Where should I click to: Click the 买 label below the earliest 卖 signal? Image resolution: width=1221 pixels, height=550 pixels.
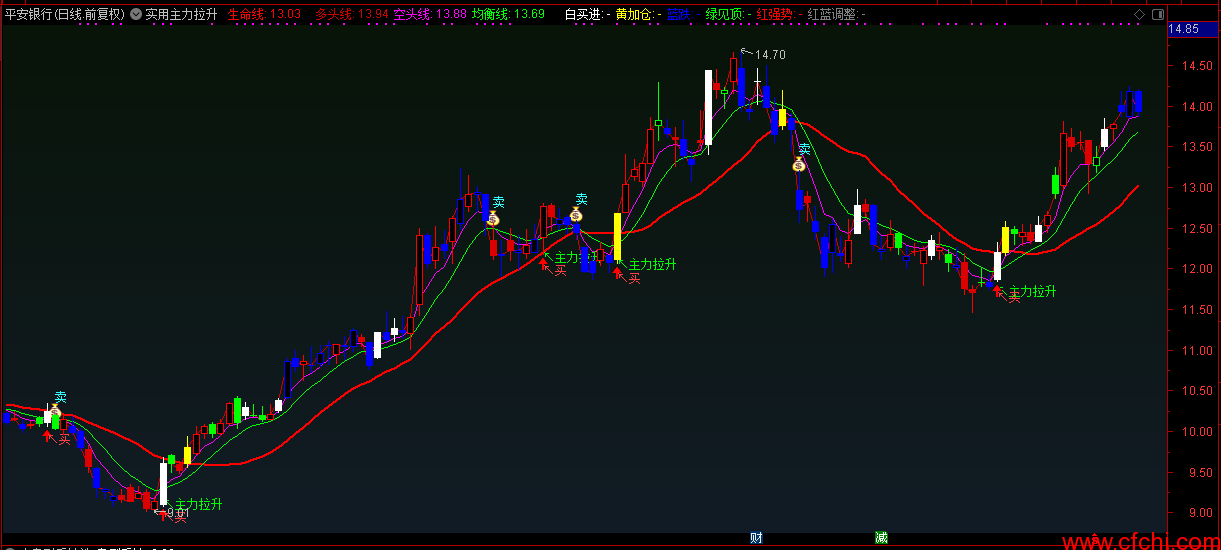click(x=64, y=438)
